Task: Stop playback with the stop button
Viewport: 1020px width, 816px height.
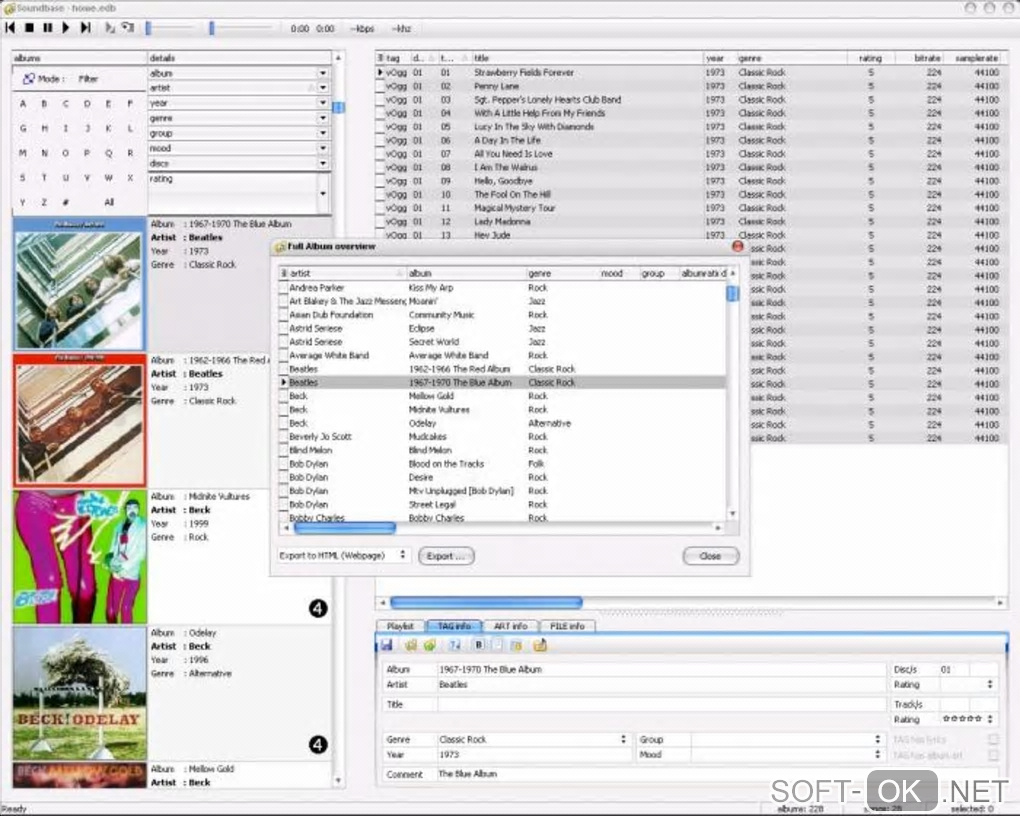Action: 29,27
